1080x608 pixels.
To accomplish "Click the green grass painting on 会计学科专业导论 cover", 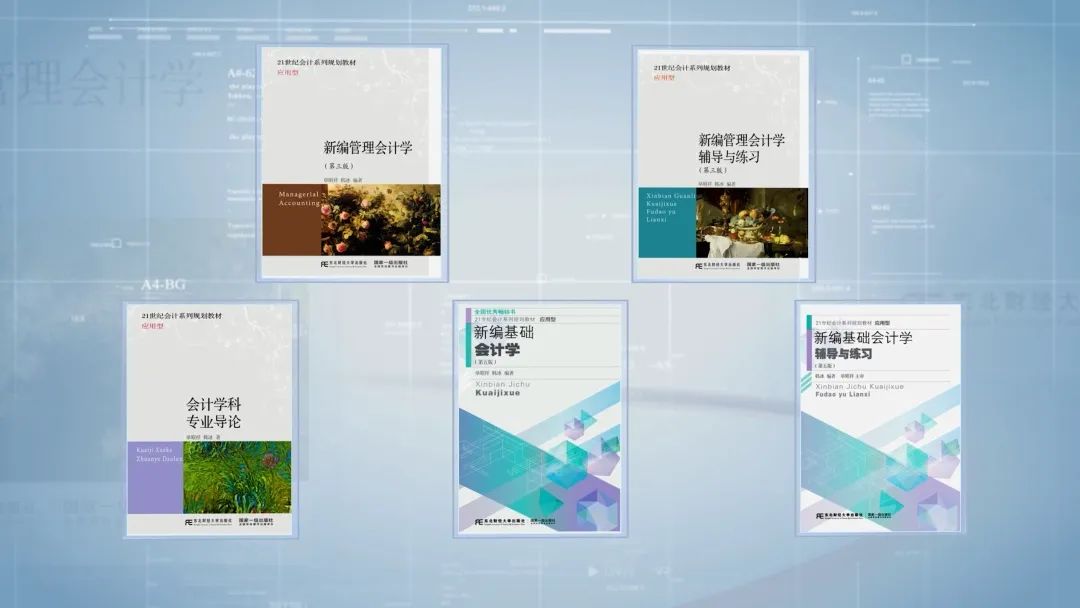I will coord(237,477).
